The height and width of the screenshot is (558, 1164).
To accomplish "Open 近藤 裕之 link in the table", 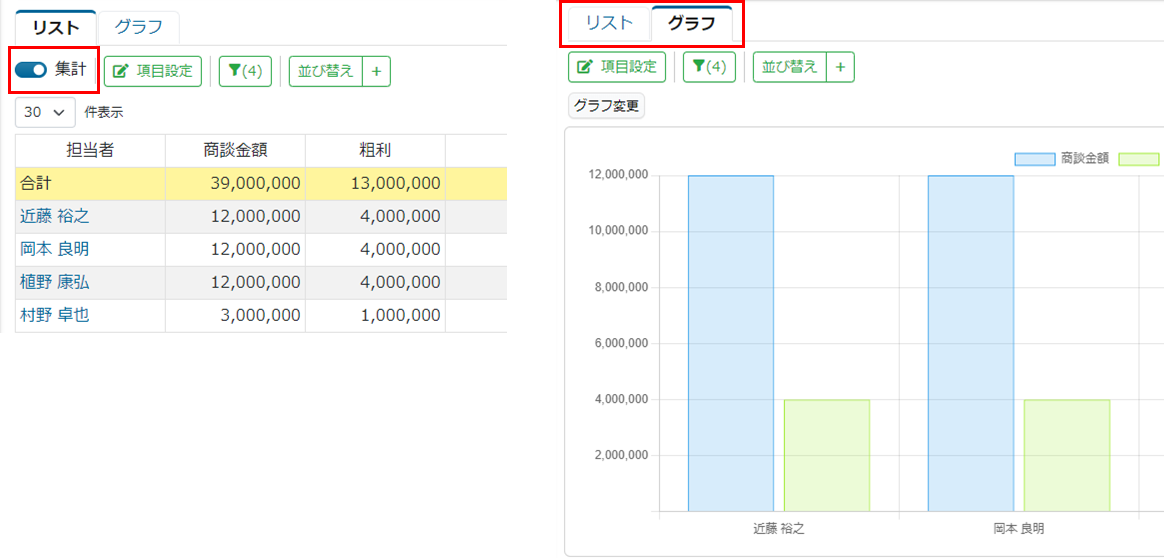I will tap(55, 217).
